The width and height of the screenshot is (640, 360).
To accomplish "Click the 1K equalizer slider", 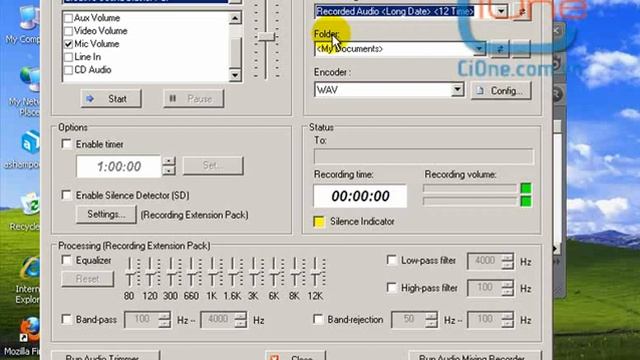I will click(212, 272).
